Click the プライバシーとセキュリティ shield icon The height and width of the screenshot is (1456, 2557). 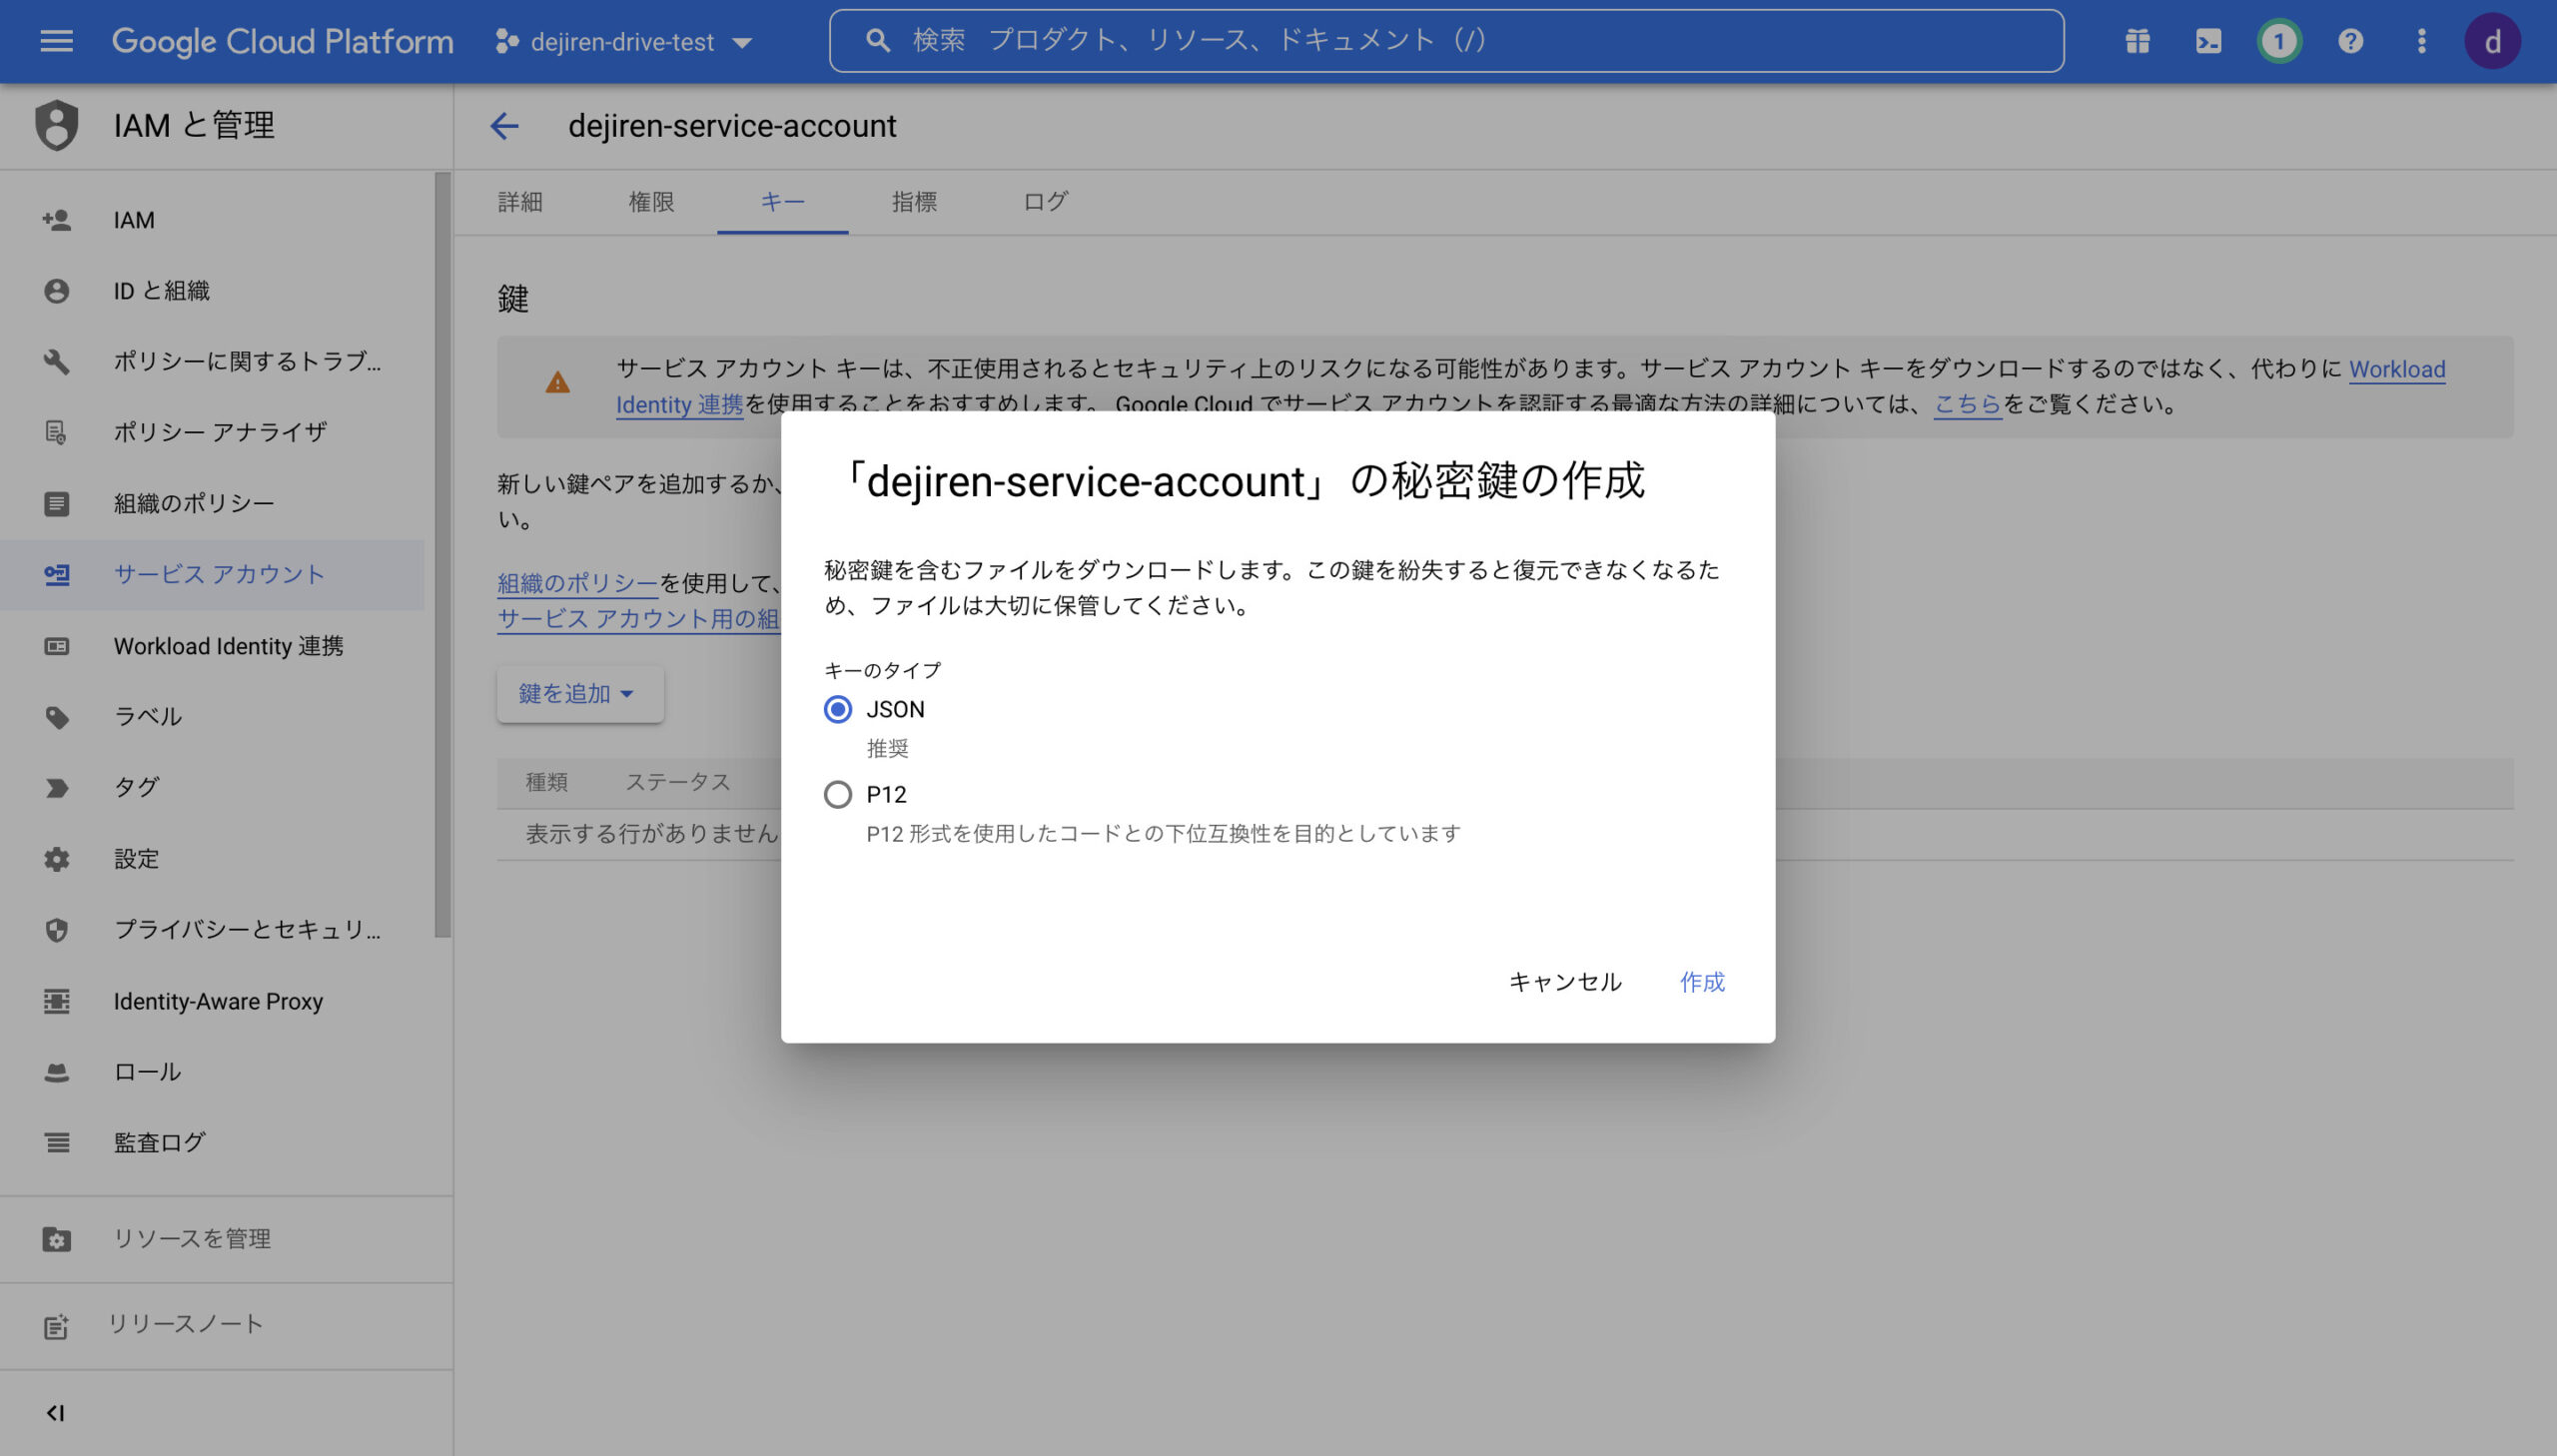click(56, 930)
